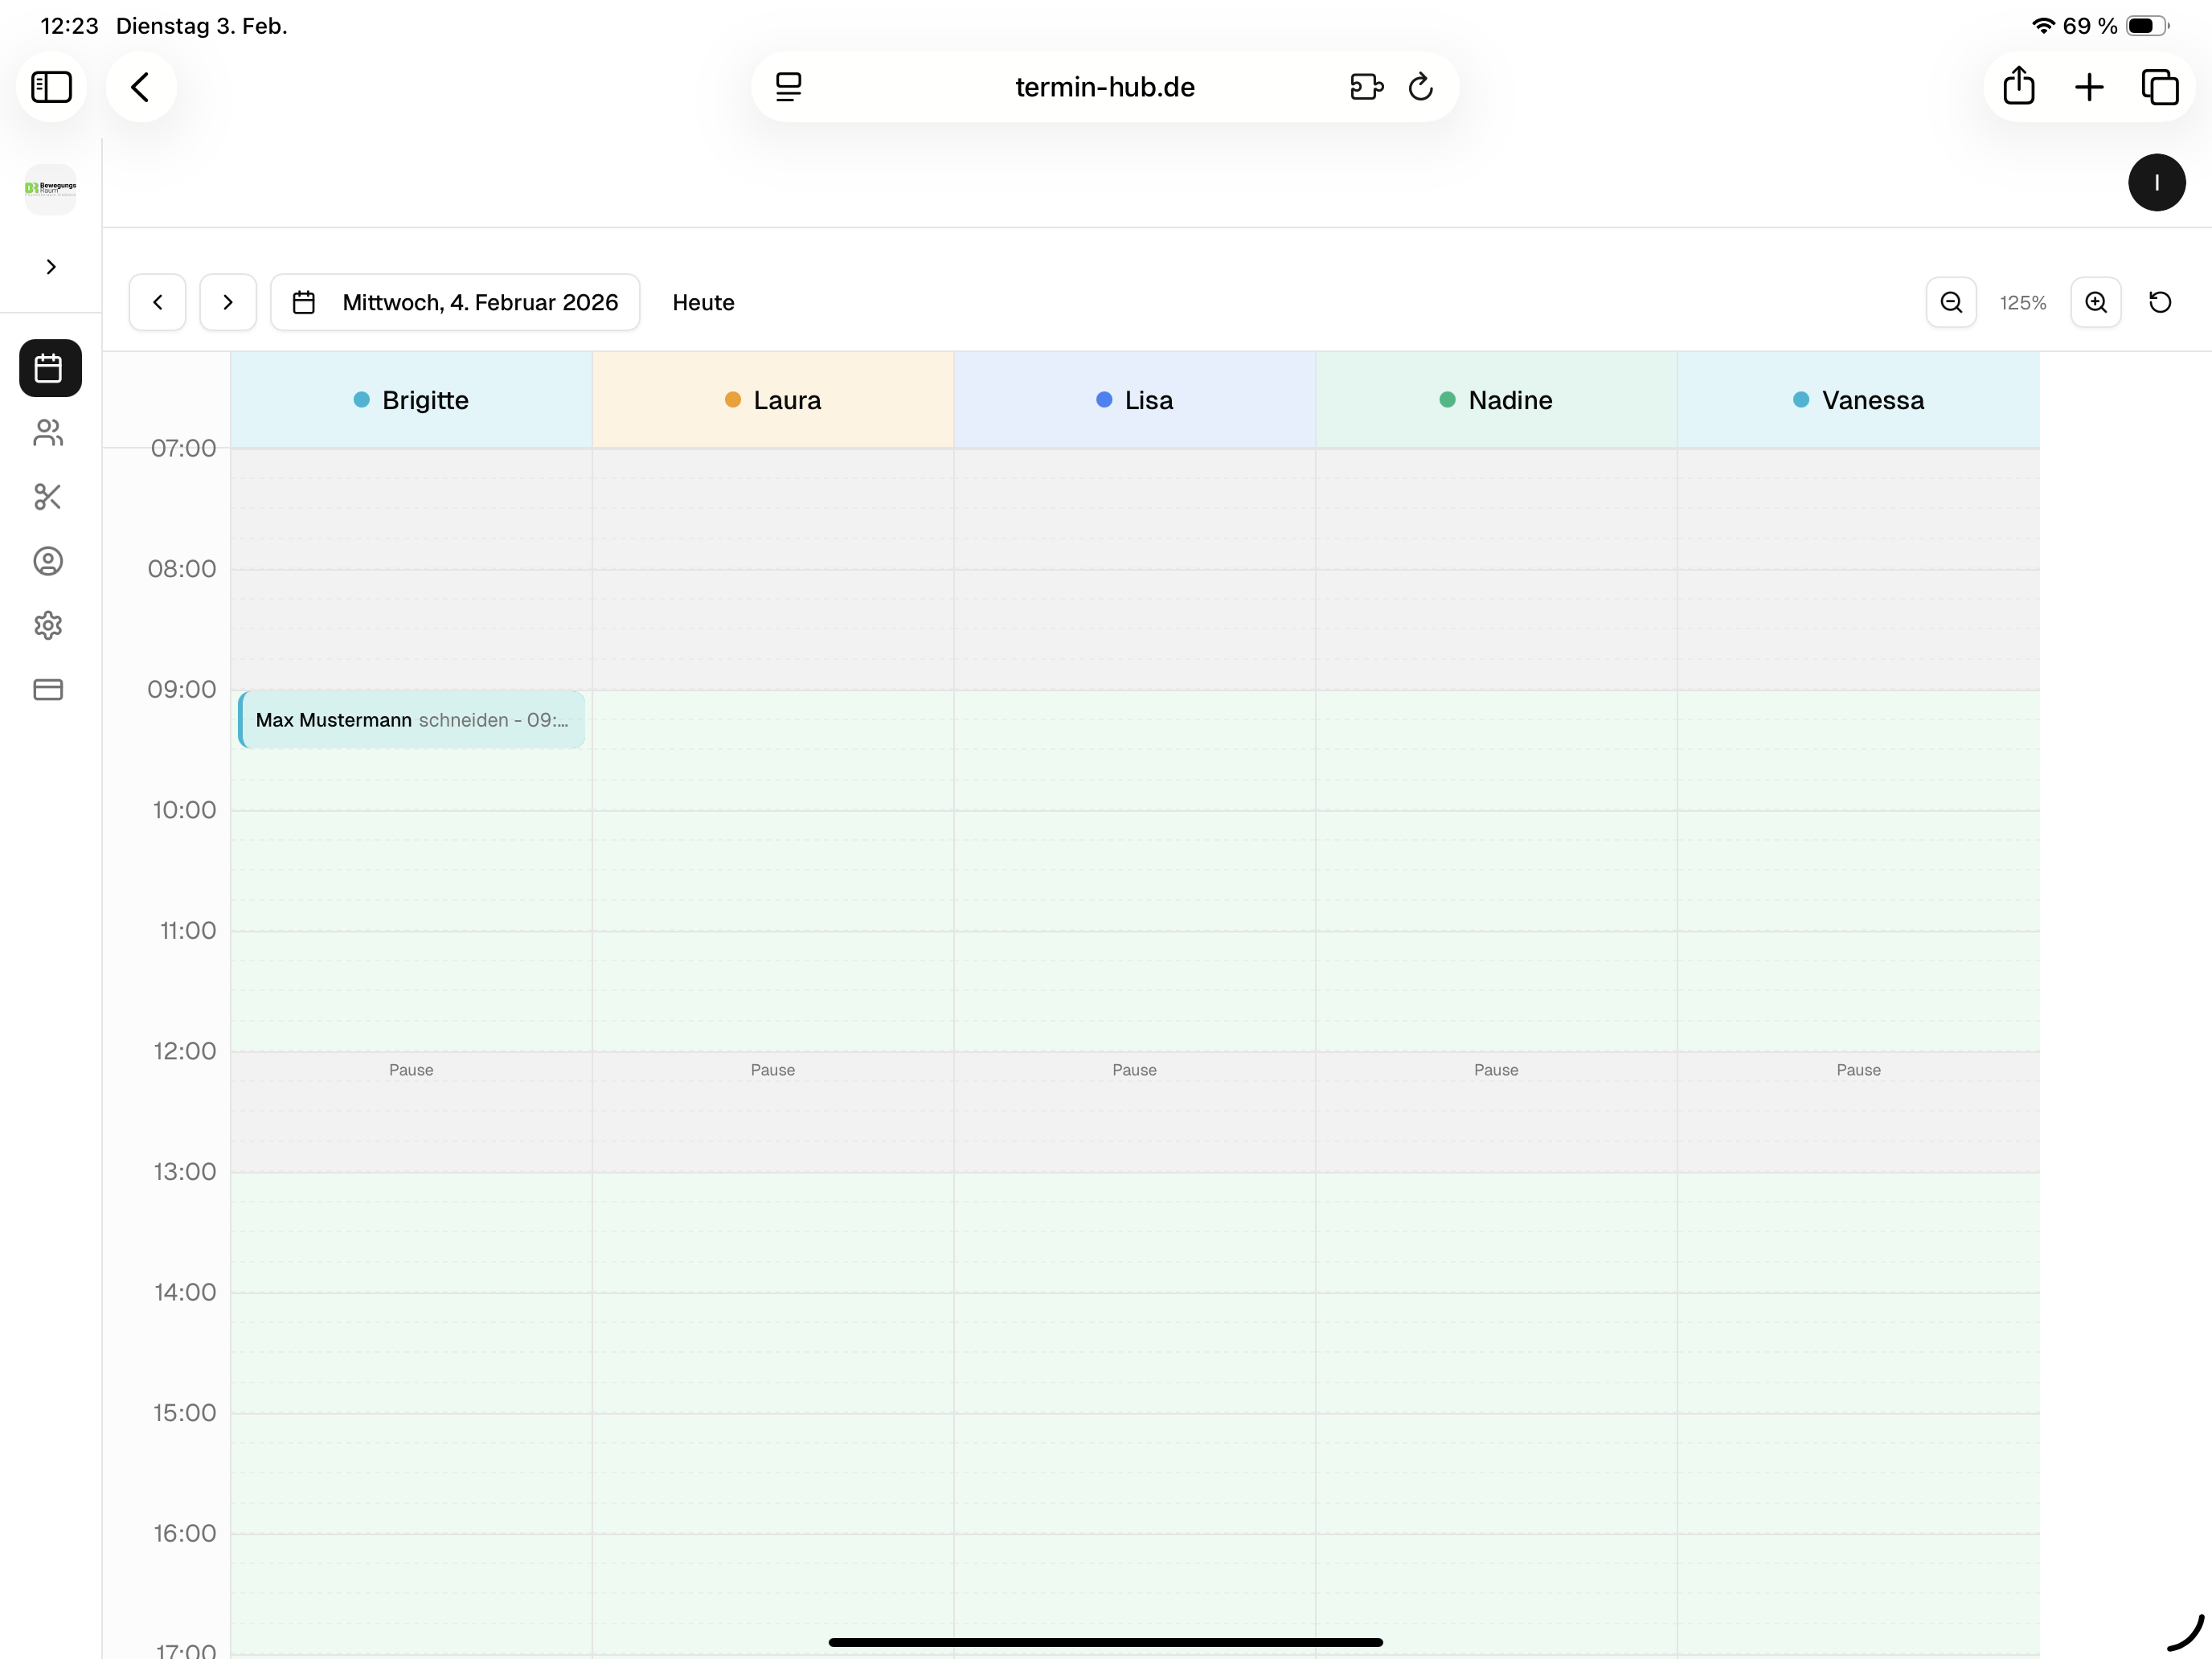Go to next day

(228, 302)
